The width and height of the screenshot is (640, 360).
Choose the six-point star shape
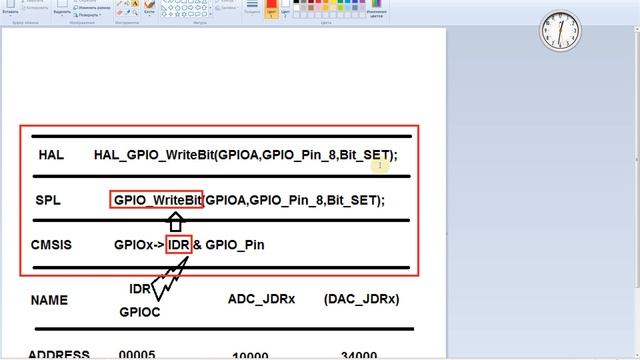(x=184, y=14)
